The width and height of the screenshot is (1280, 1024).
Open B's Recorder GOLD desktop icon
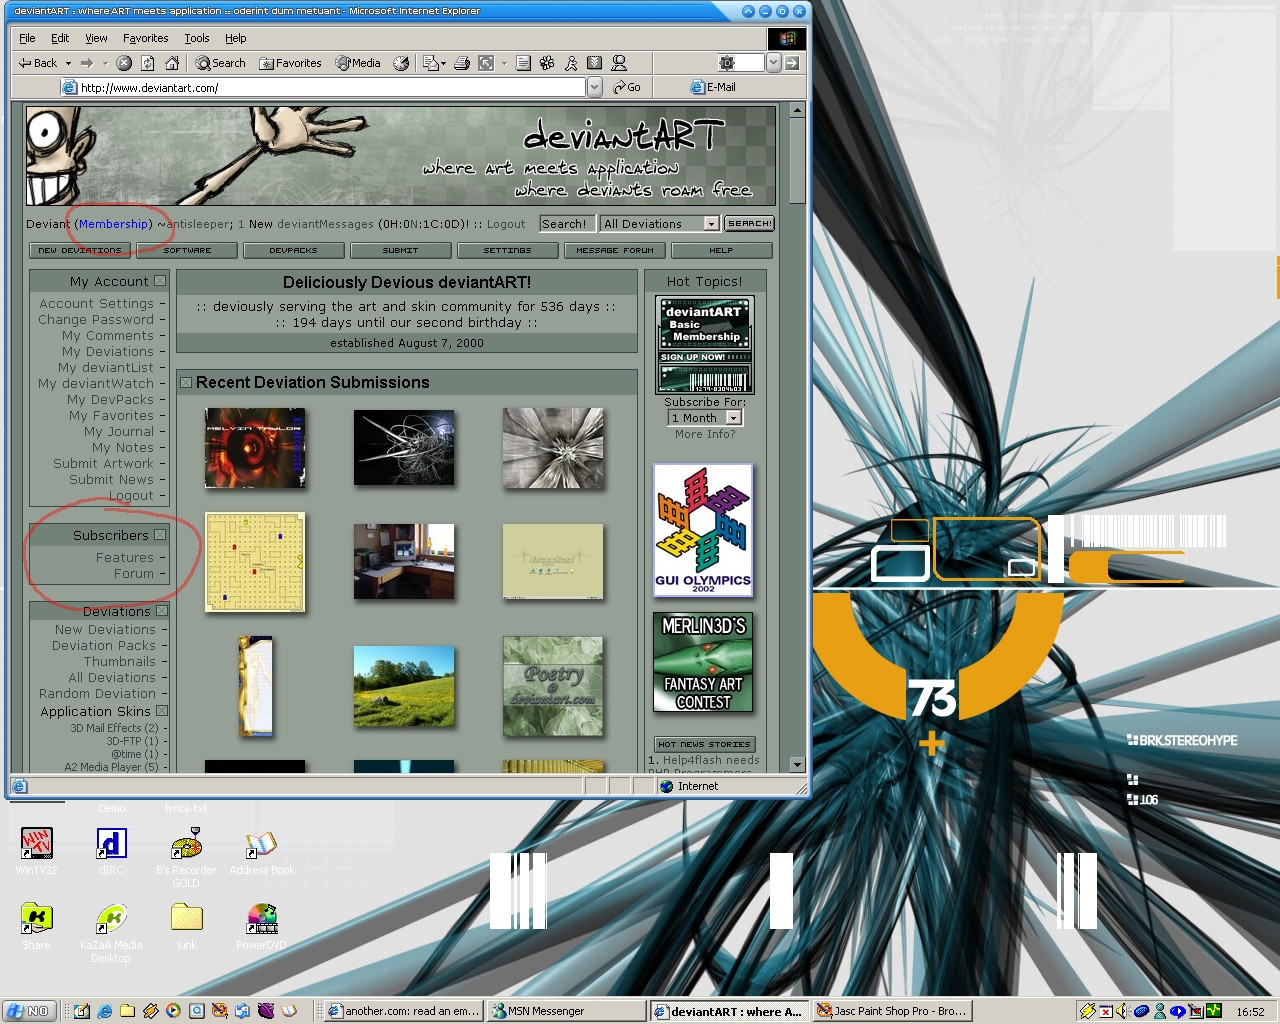click(186, 858)
